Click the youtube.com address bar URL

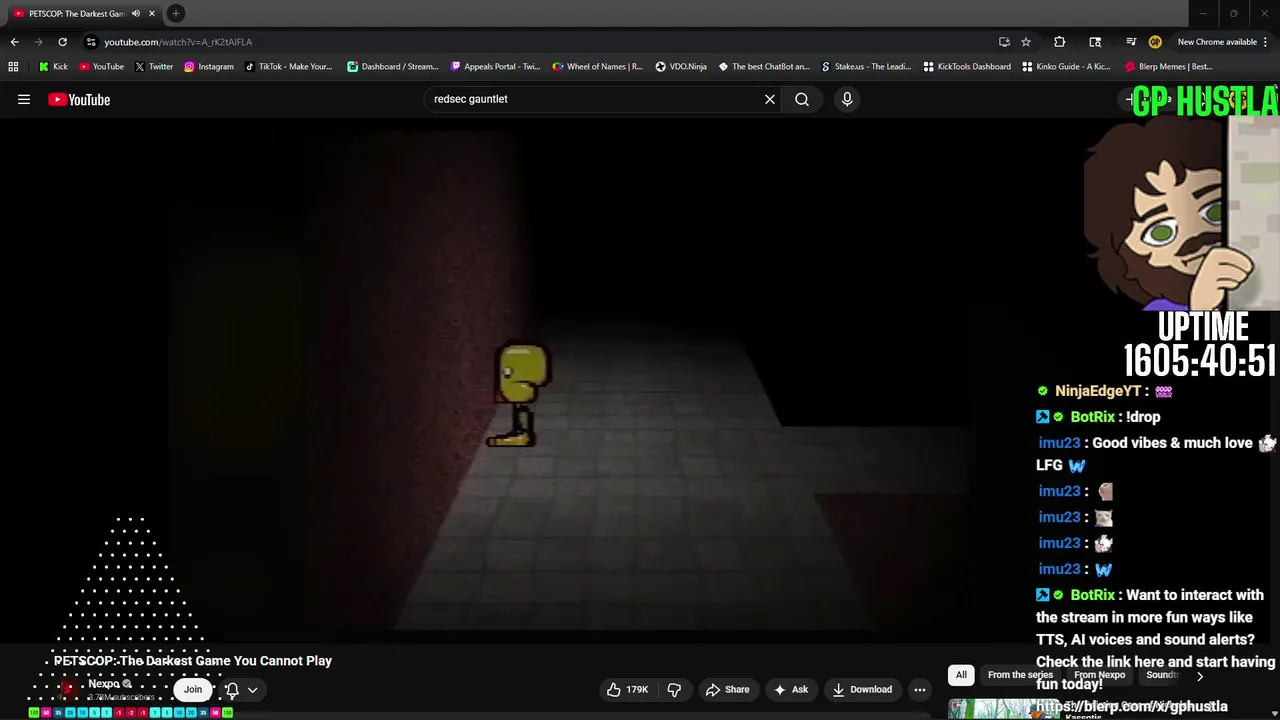[178, 42]
